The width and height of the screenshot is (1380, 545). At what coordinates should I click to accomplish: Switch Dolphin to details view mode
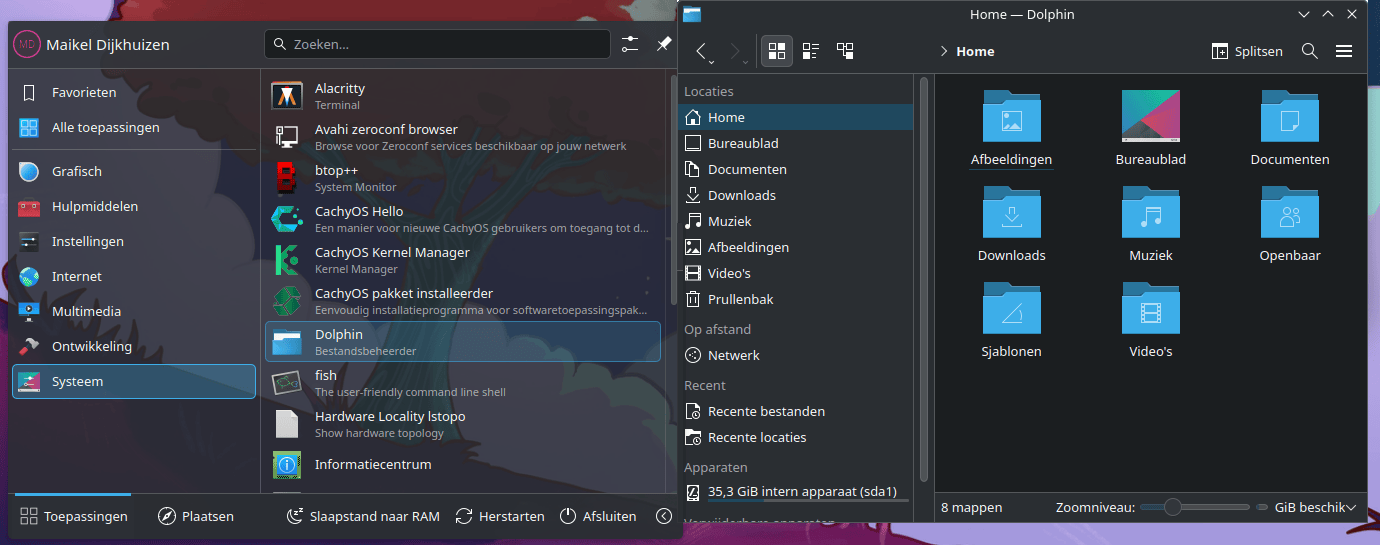[x=845, y=51]
